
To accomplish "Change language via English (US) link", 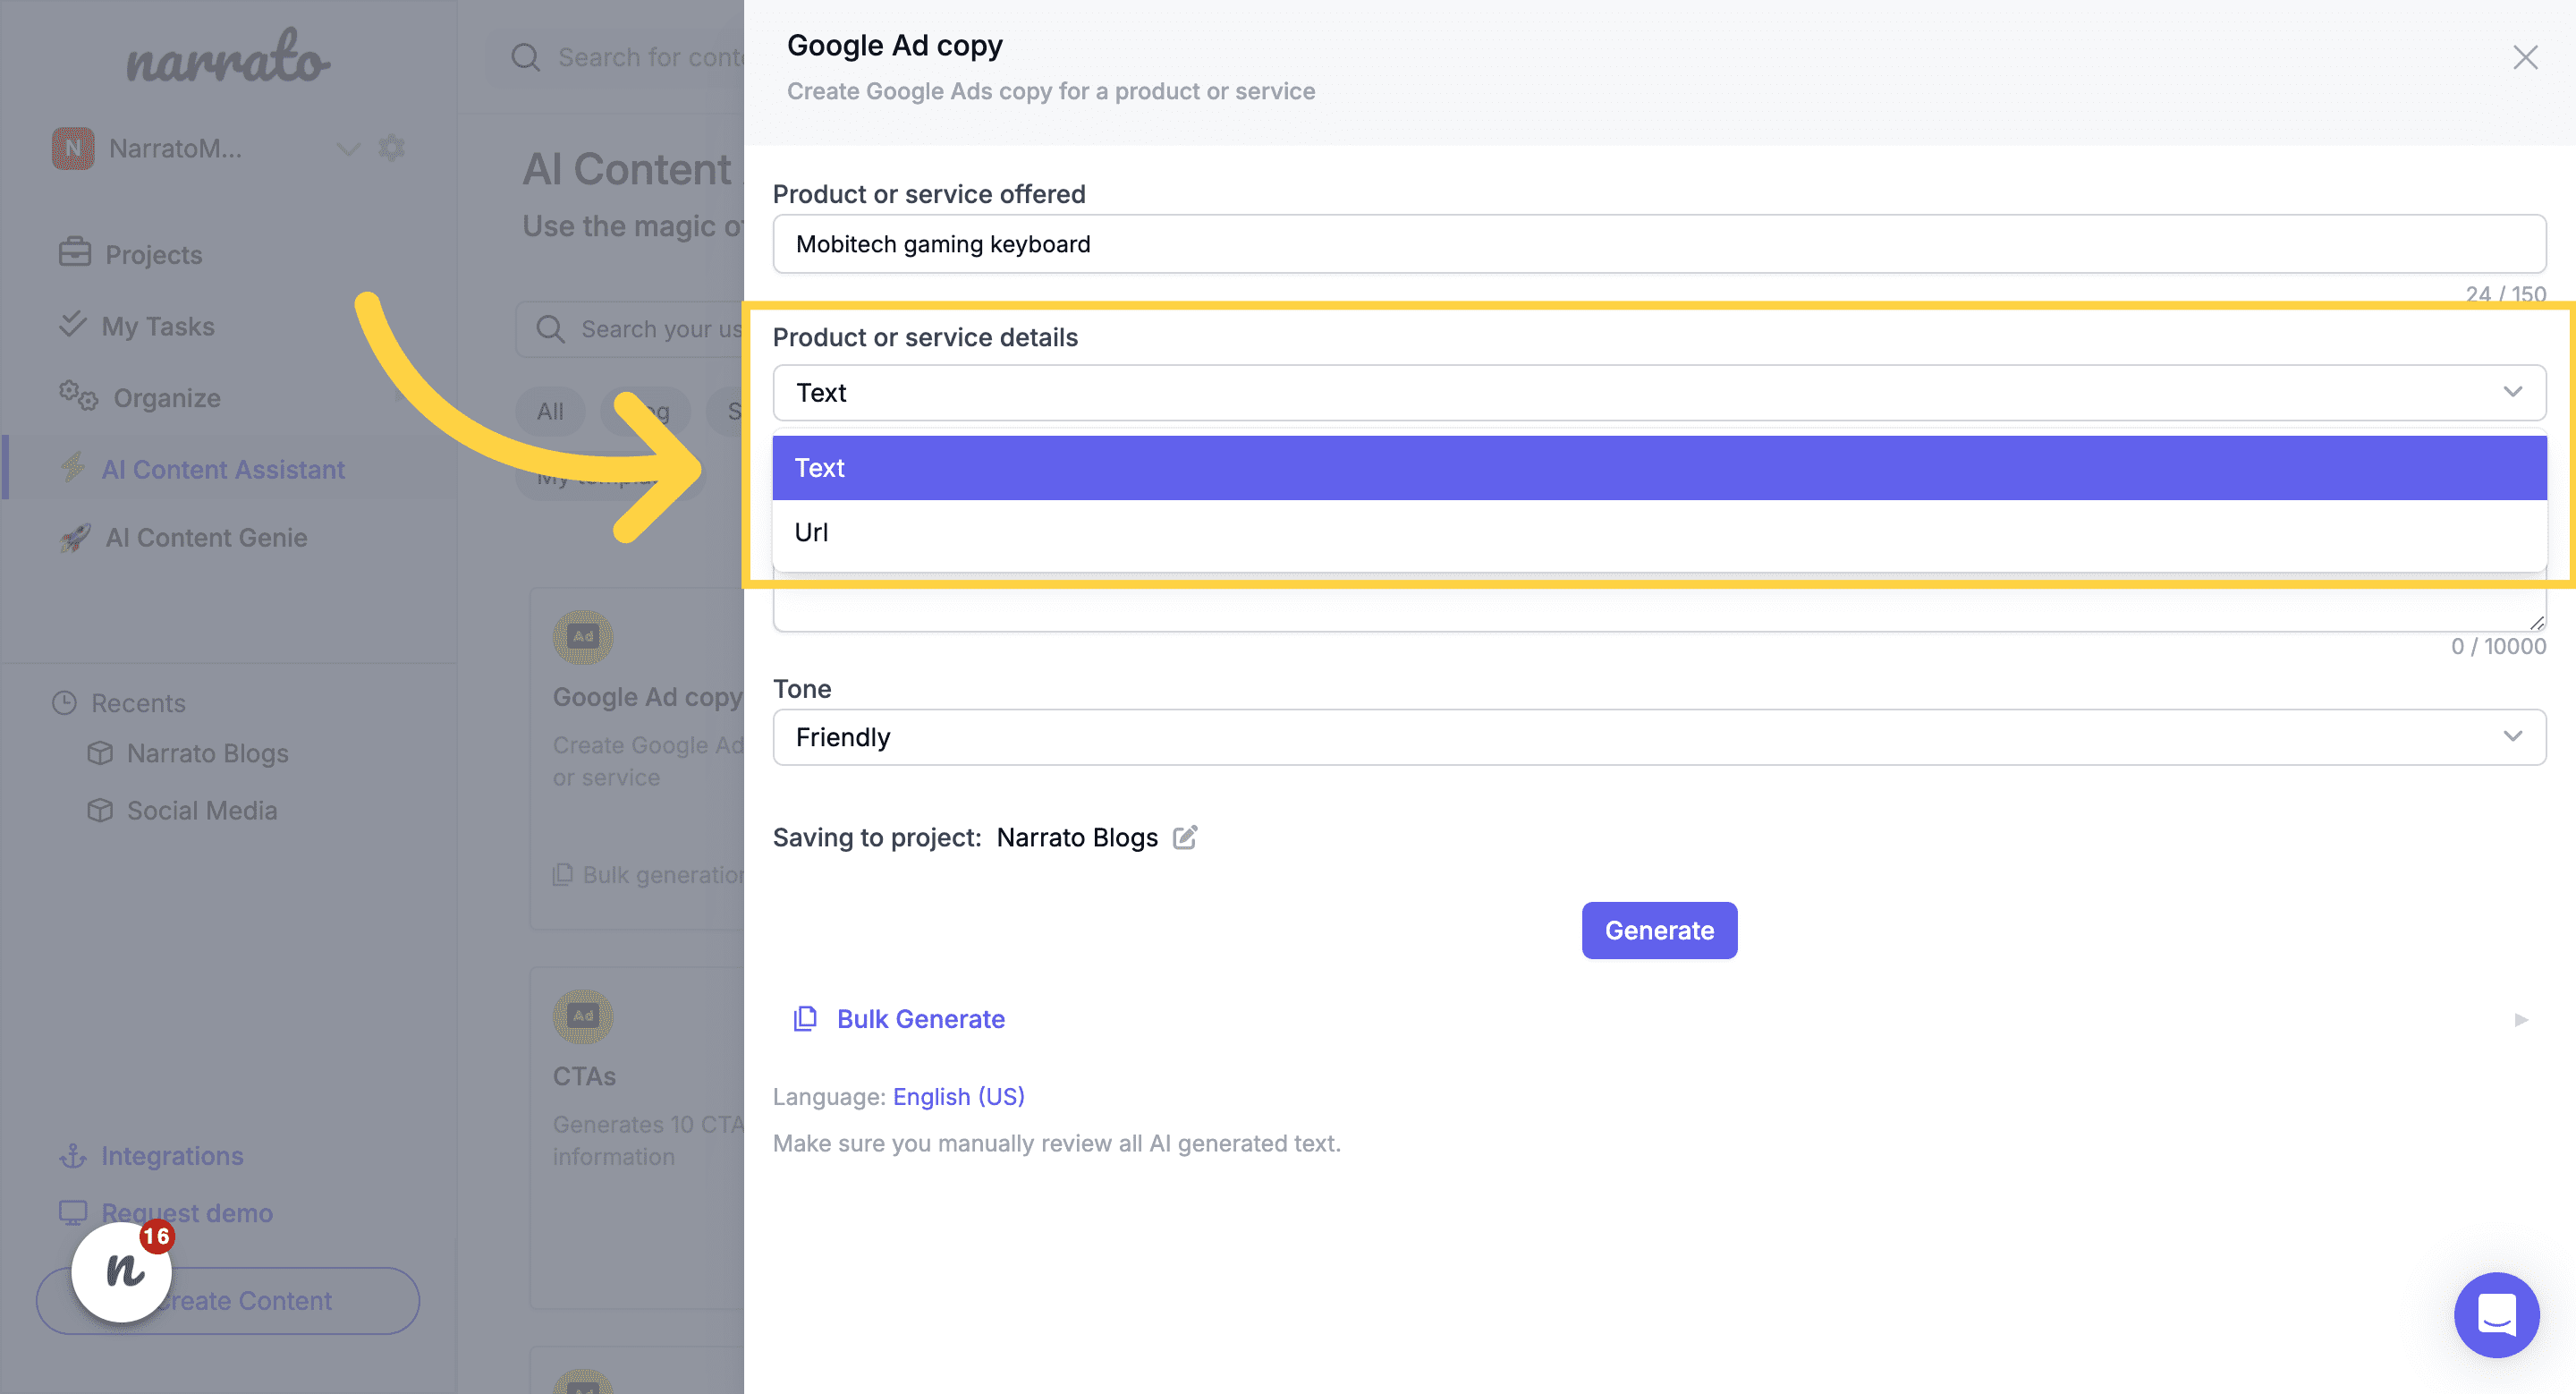I will [958, 1097].
